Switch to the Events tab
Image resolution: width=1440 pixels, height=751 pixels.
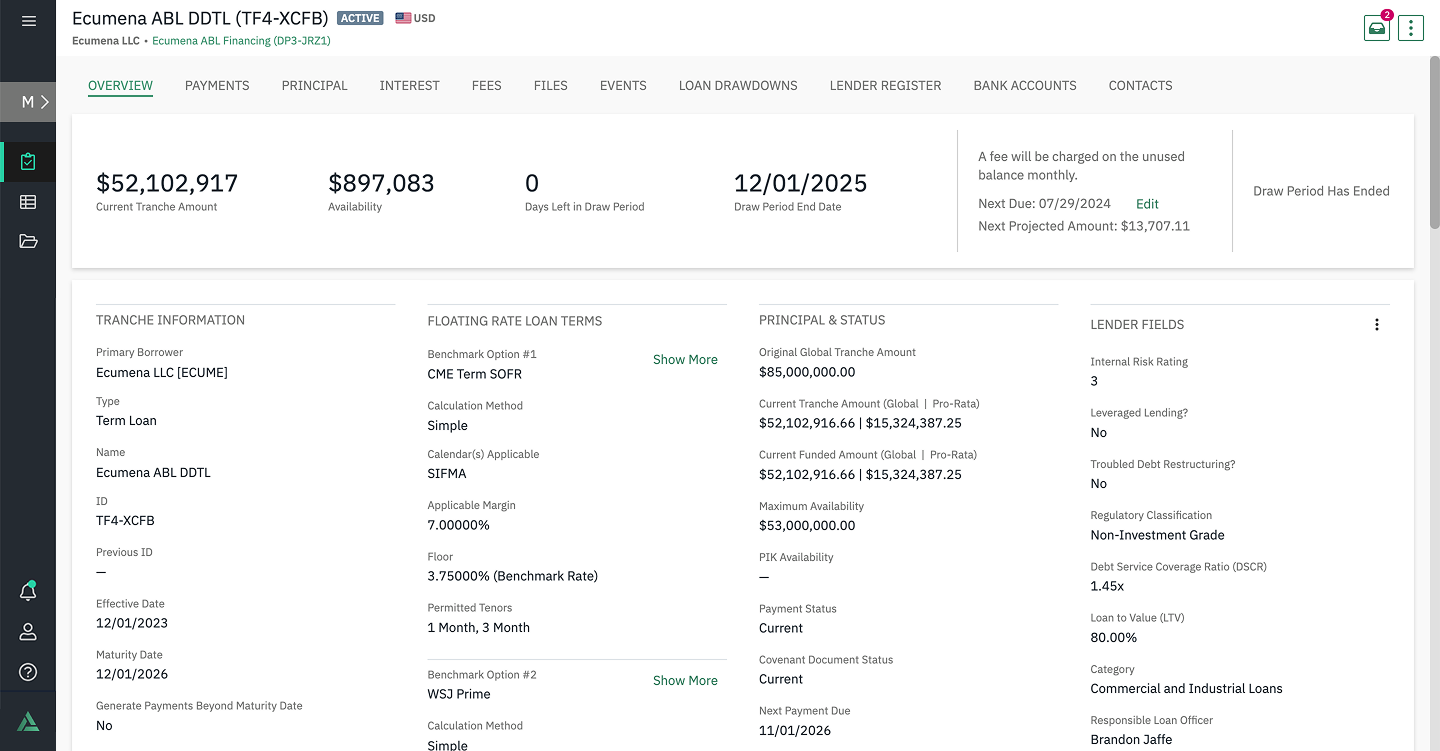coord(623,85)
